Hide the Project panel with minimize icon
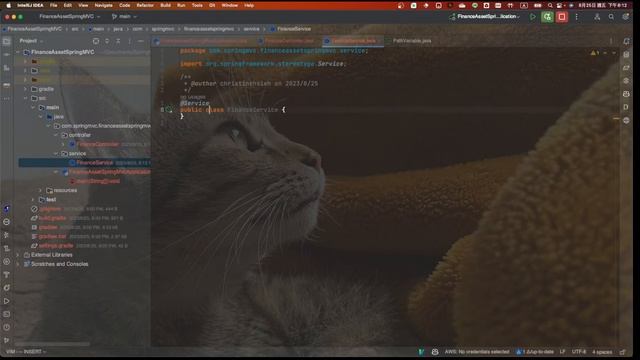This screenshot has height=360, width=640. click(141, 41)
